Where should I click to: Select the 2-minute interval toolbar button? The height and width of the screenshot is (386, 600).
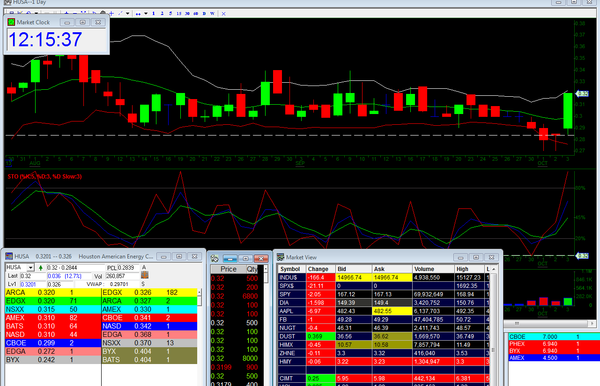click(x=162, y=13)
